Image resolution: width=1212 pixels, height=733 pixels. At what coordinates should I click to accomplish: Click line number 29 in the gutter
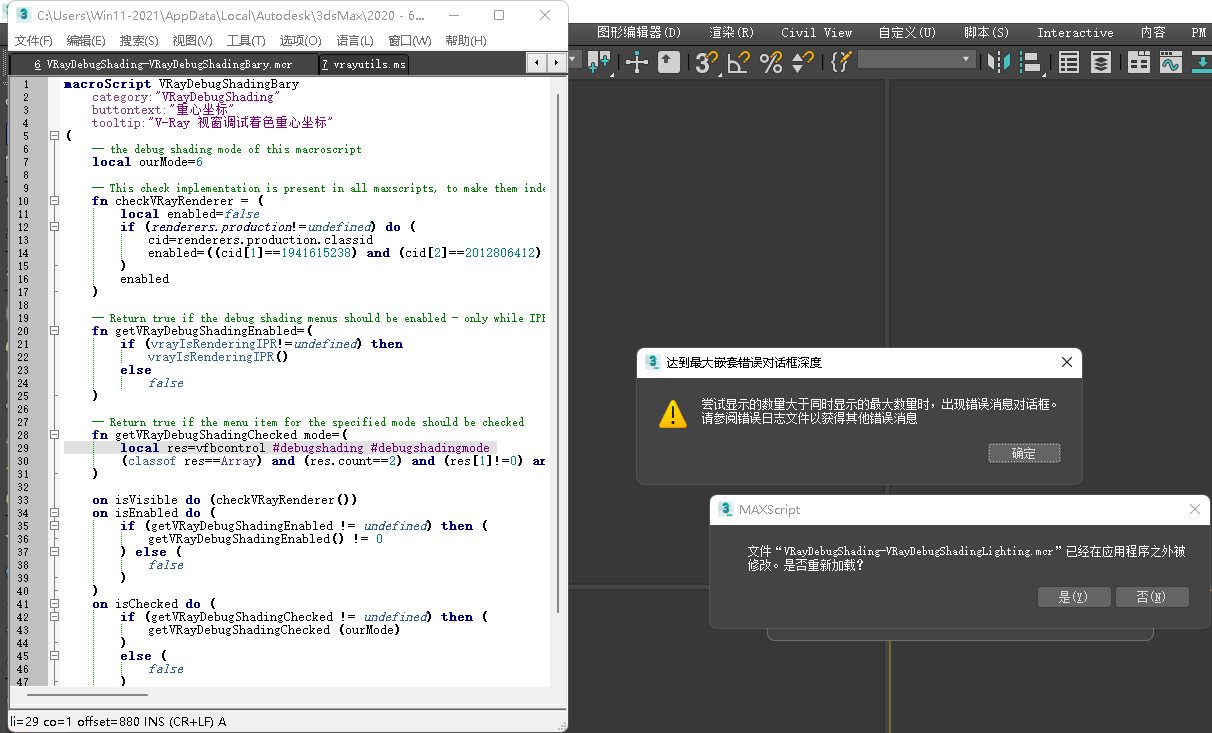coord(23,448)
